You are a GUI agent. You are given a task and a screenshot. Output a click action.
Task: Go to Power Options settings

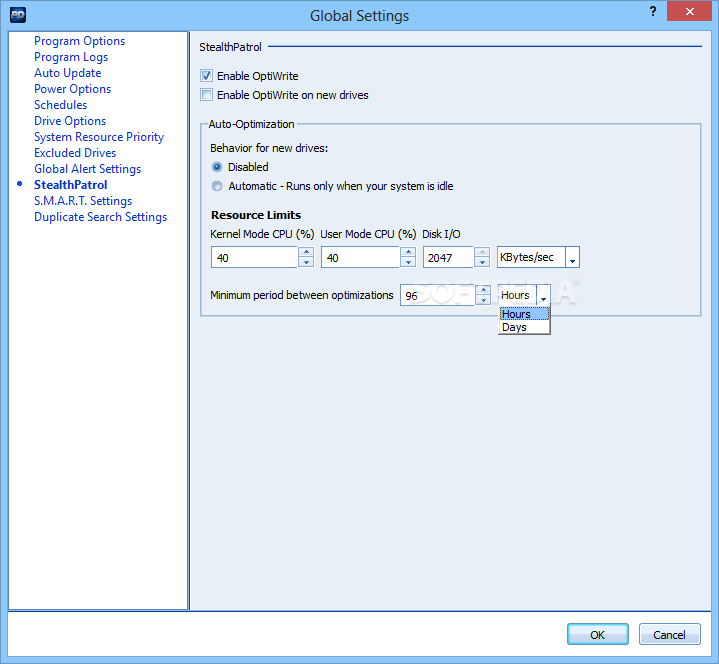(x=72, y=89)
